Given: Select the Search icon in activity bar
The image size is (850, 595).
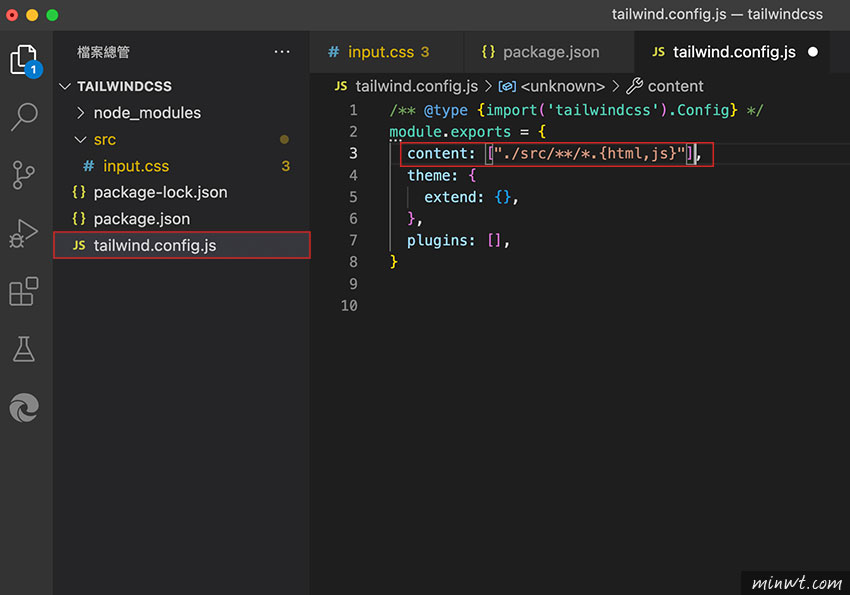Looking at the screenshot, I should point(24,117).
